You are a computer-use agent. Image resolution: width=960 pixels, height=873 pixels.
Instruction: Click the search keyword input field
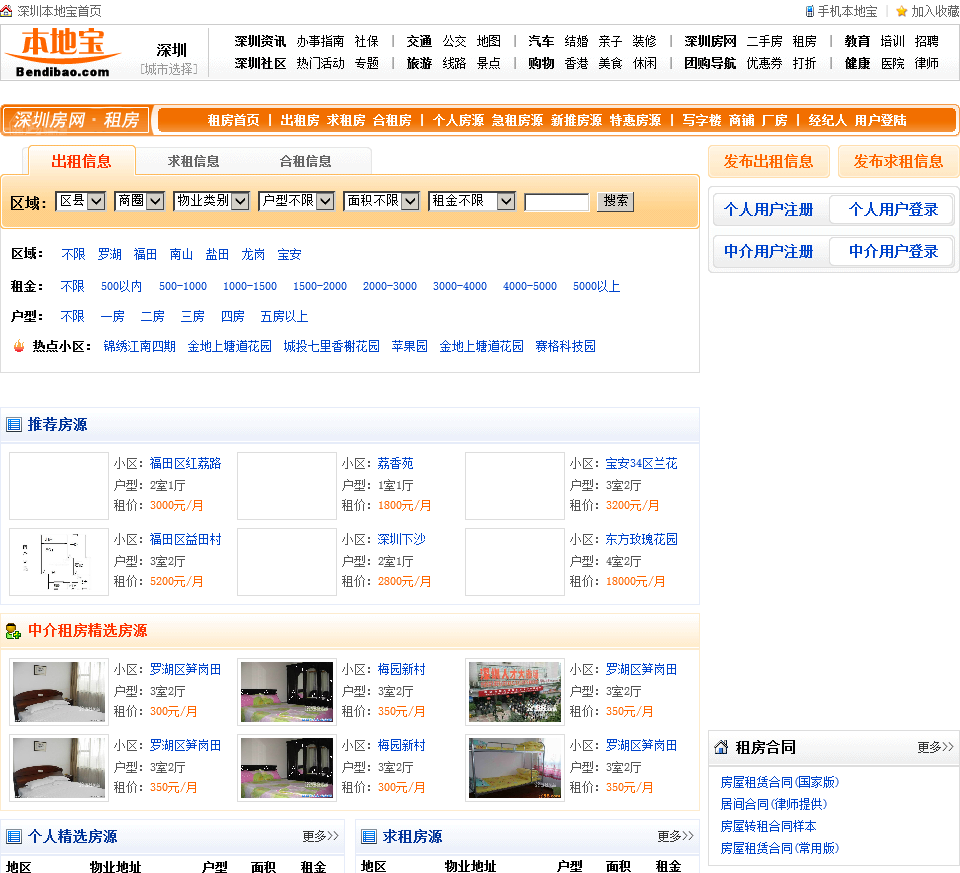coord(557,201)
